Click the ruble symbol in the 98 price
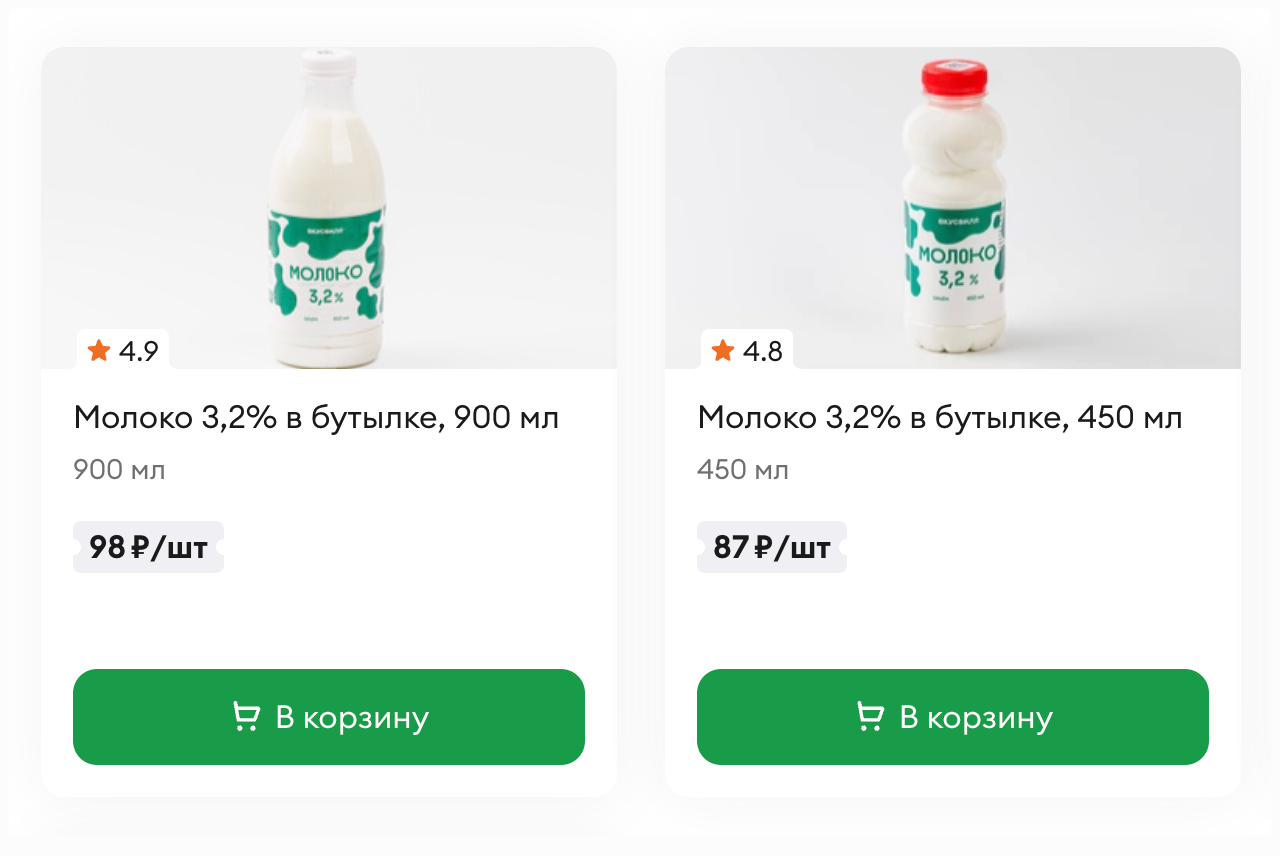The image size is (1280, 856). point(139,547)
